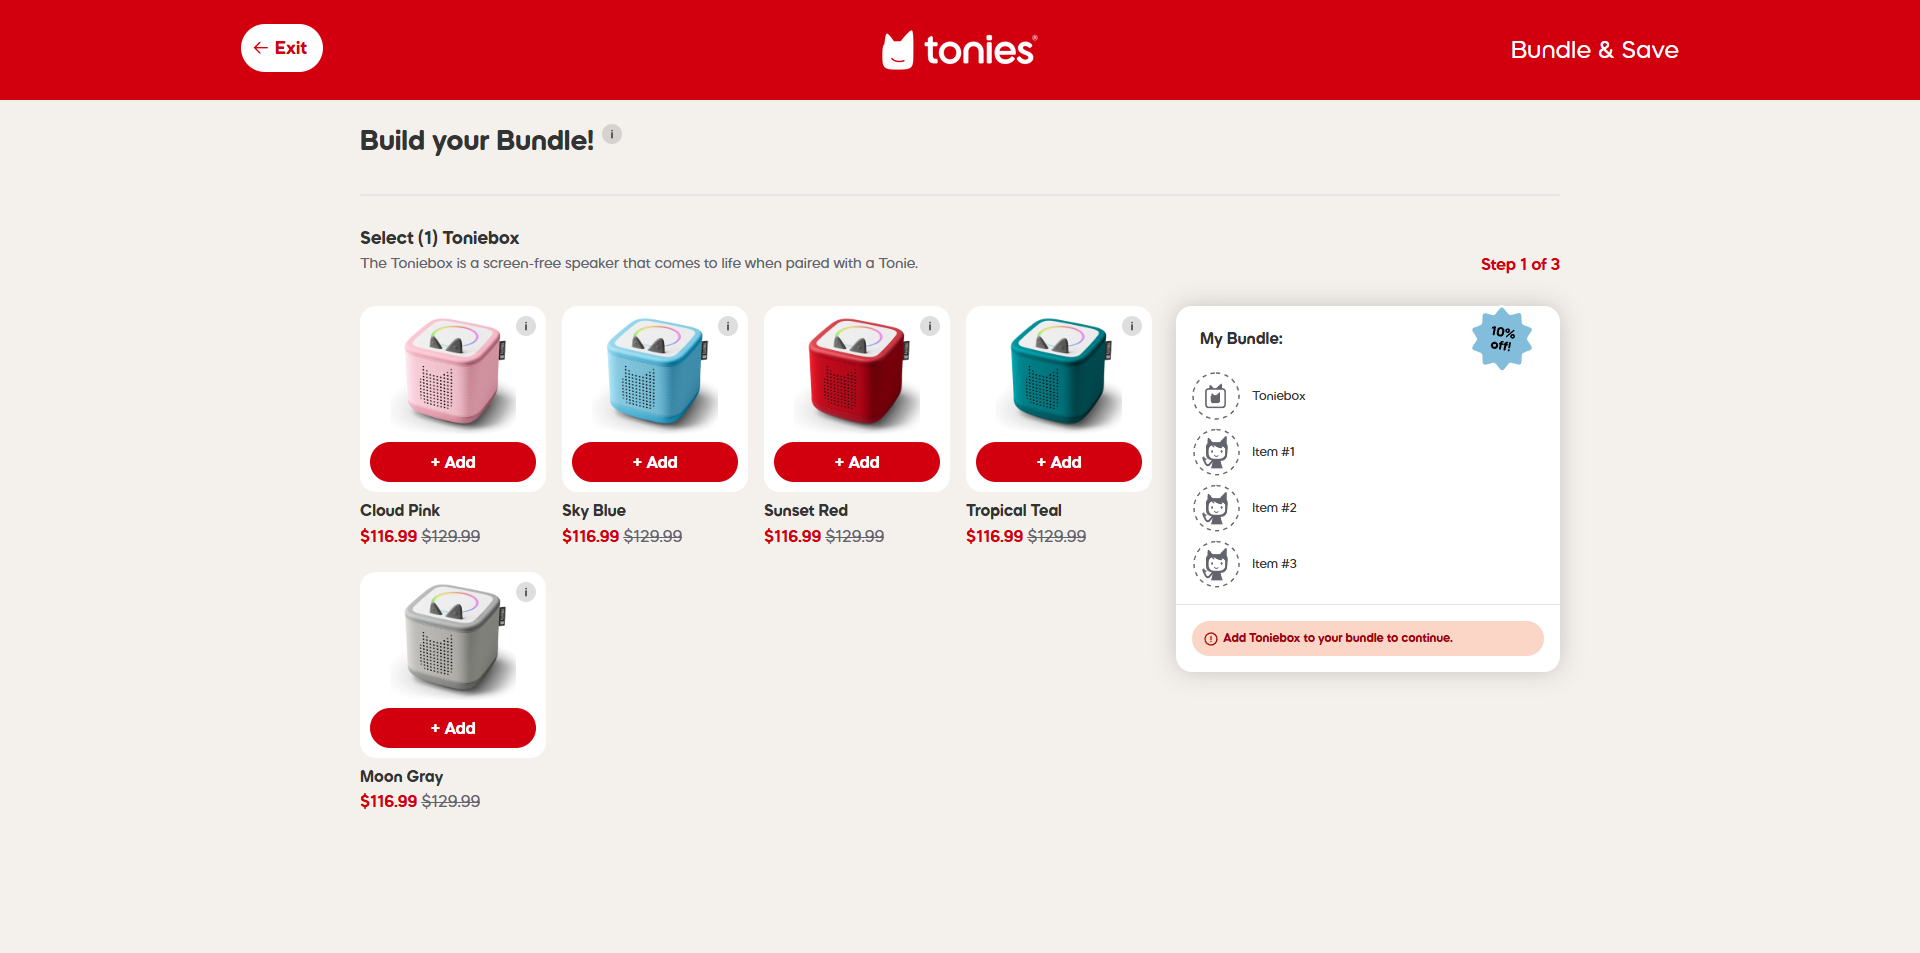Click the warning icon in the bundle alert
Image resolution: width=1920 pixels, height=953 pixels.
[1211, 639]
